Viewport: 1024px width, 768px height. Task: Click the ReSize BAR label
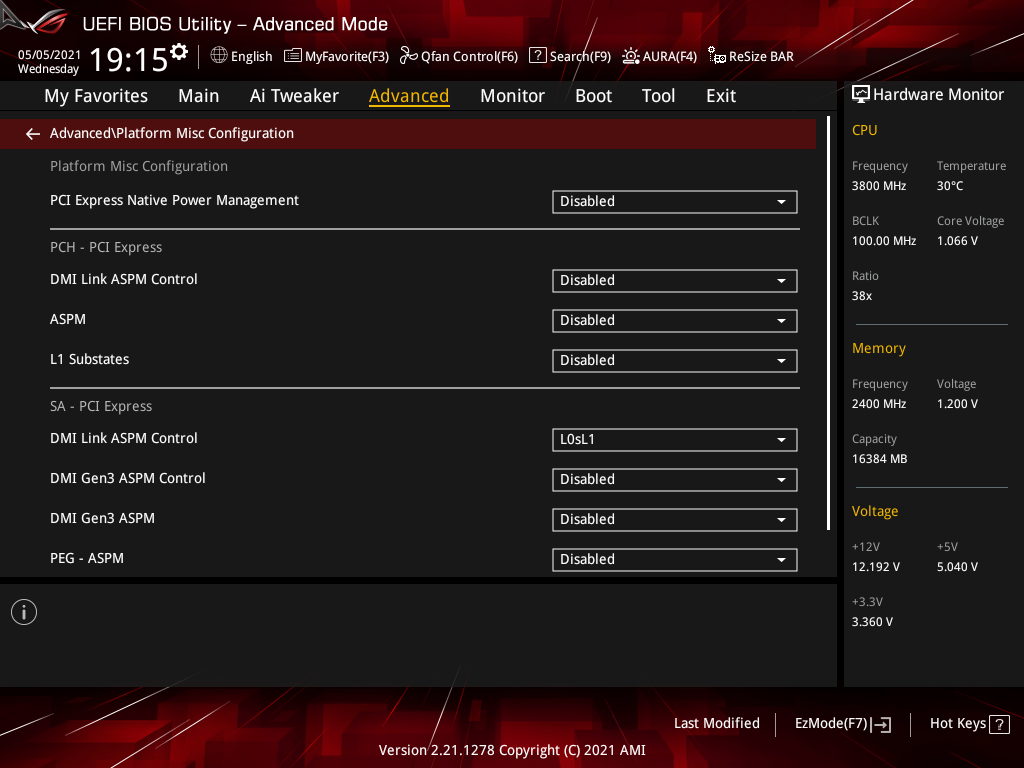[761, 57]
